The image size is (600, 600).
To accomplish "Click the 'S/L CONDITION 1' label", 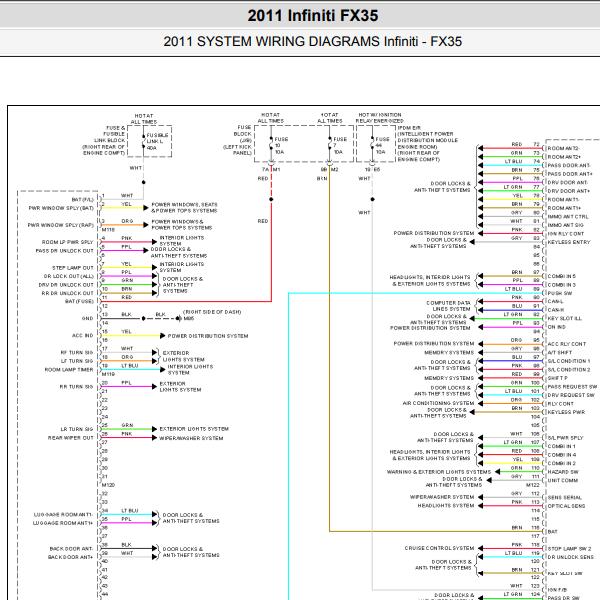I will pyautogui.click(x=569, y=361).
